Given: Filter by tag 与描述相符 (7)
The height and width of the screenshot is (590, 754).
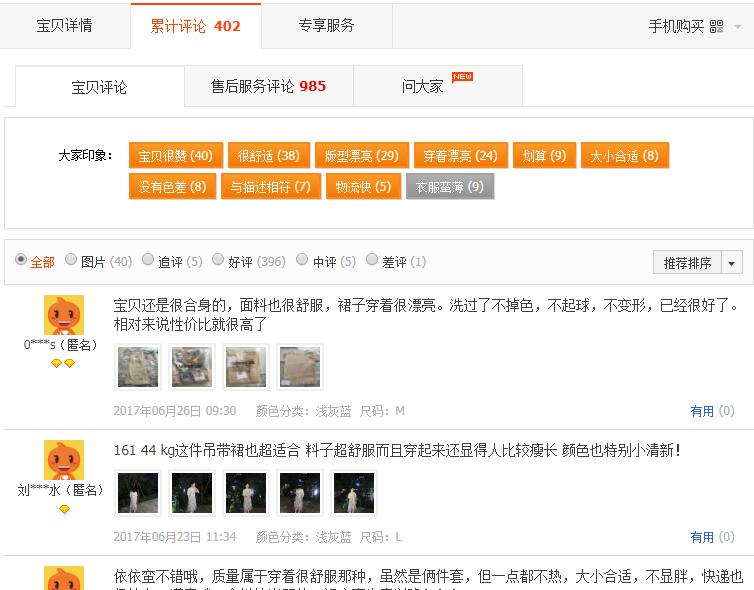Looking at the screenshot, I should (x=271, y=187).
